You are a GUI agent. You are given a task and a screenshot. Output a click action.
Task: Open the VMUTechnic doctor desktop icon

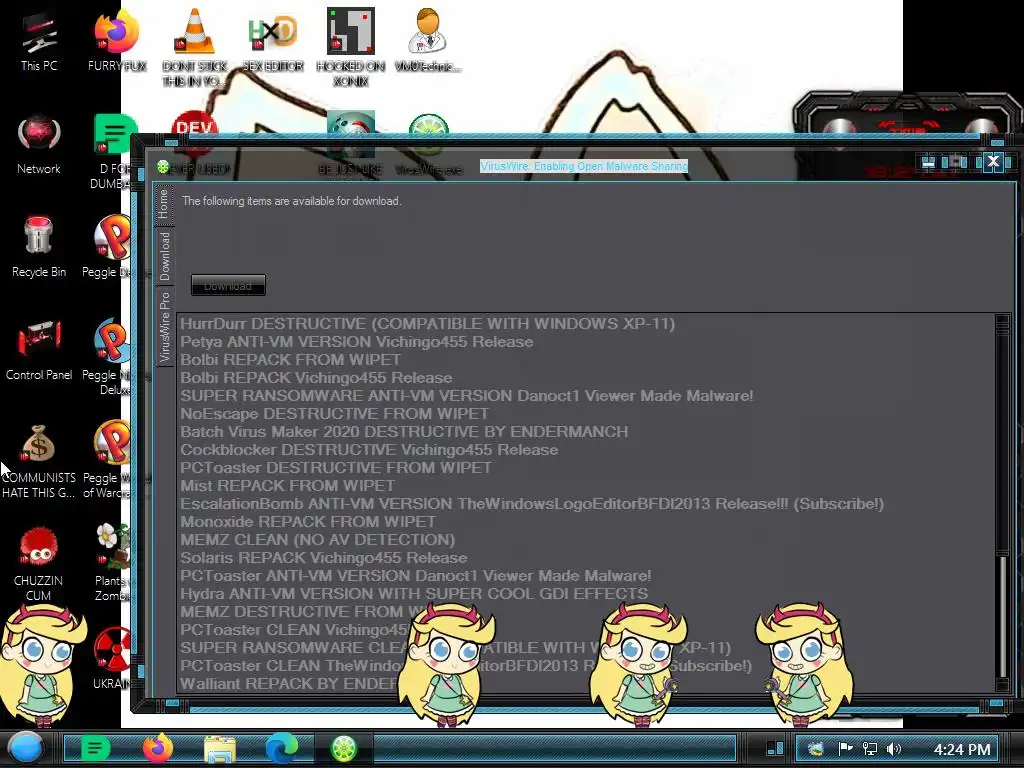tap(428, 40)
